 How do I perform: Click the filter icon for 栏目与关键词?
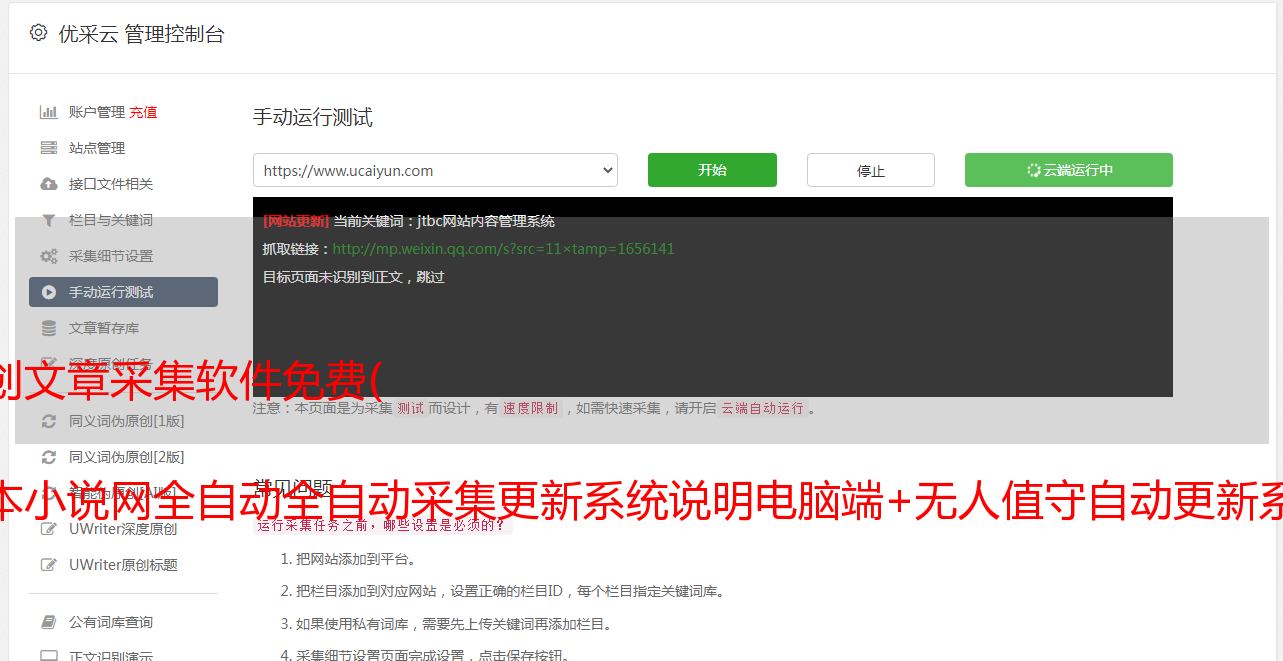pos(48,220)
